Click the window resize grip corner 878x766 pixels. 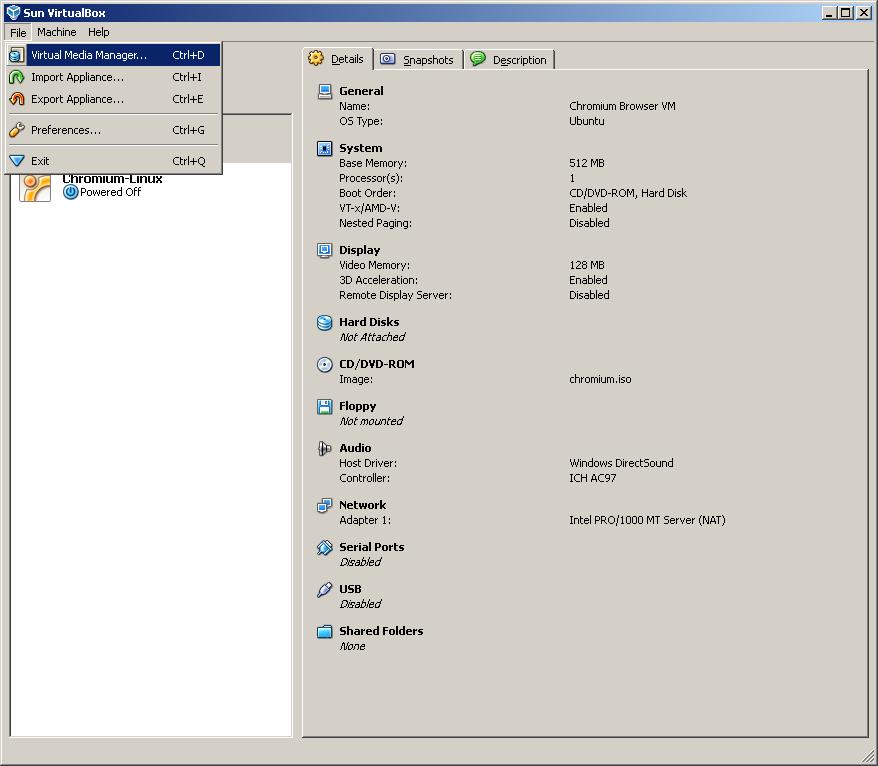coord(866,754)
